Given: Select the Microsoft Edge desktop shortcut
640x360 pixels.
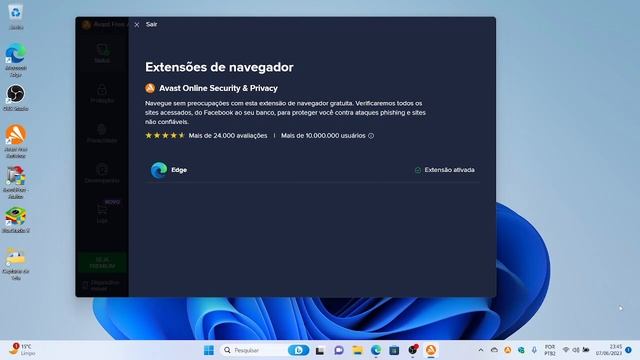Looking at the screenshot, I should 16,60.
